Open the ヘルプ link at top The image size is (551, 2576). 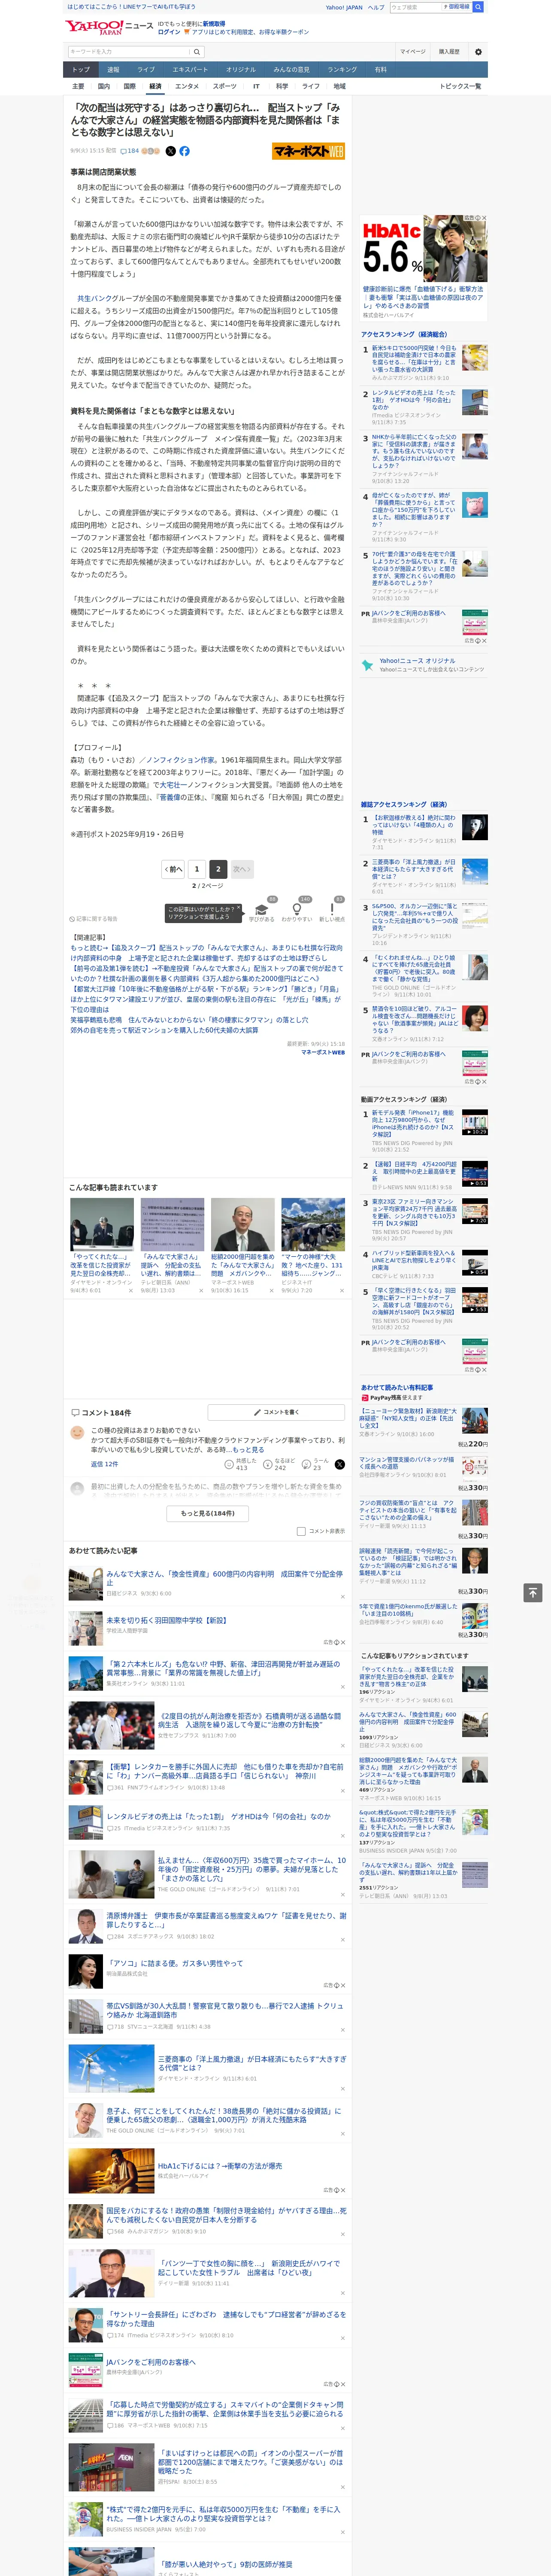(375, 7)
